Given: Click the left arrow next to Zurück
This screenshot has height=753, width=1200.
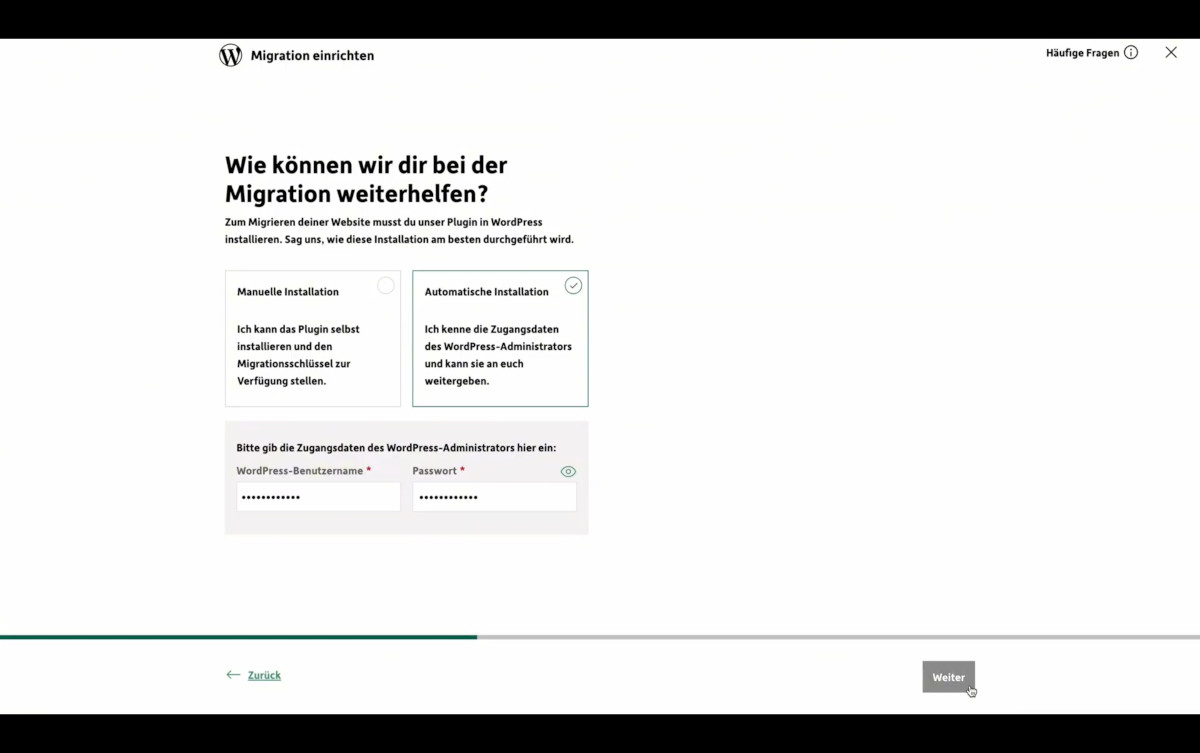Looking at the screenshot, I should point(233,675).
